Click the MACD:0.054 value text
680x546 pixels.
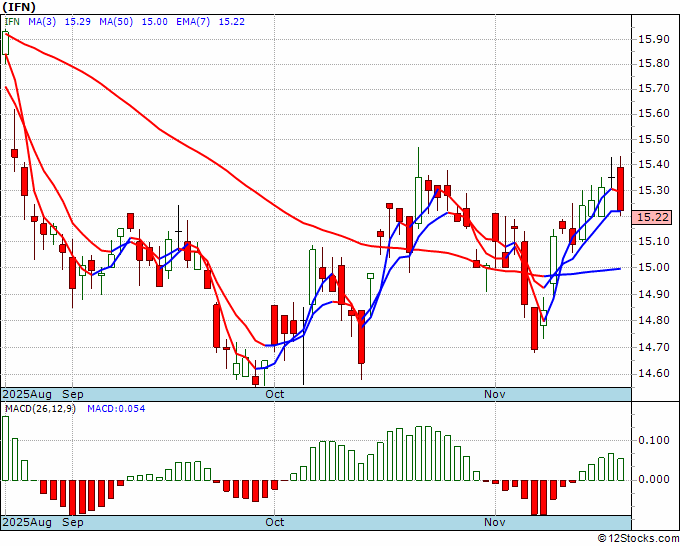pos(116,409)
